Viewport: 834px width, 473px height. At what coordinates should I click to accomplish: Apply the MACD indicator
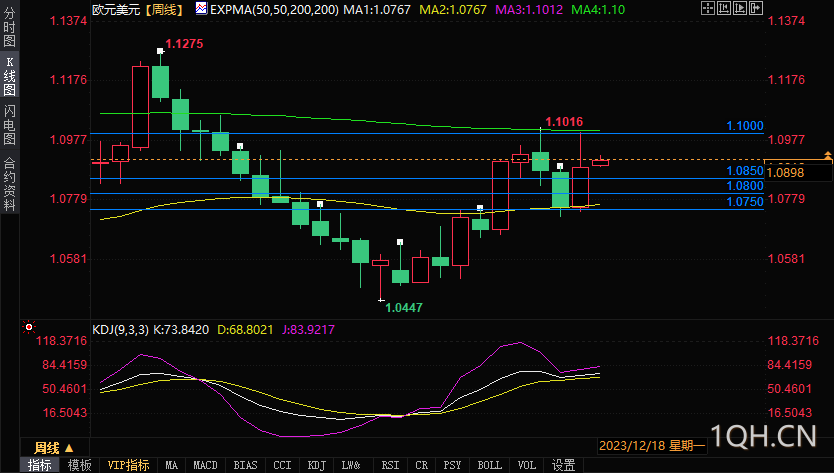pyautogui.click(x=205, y=465)
